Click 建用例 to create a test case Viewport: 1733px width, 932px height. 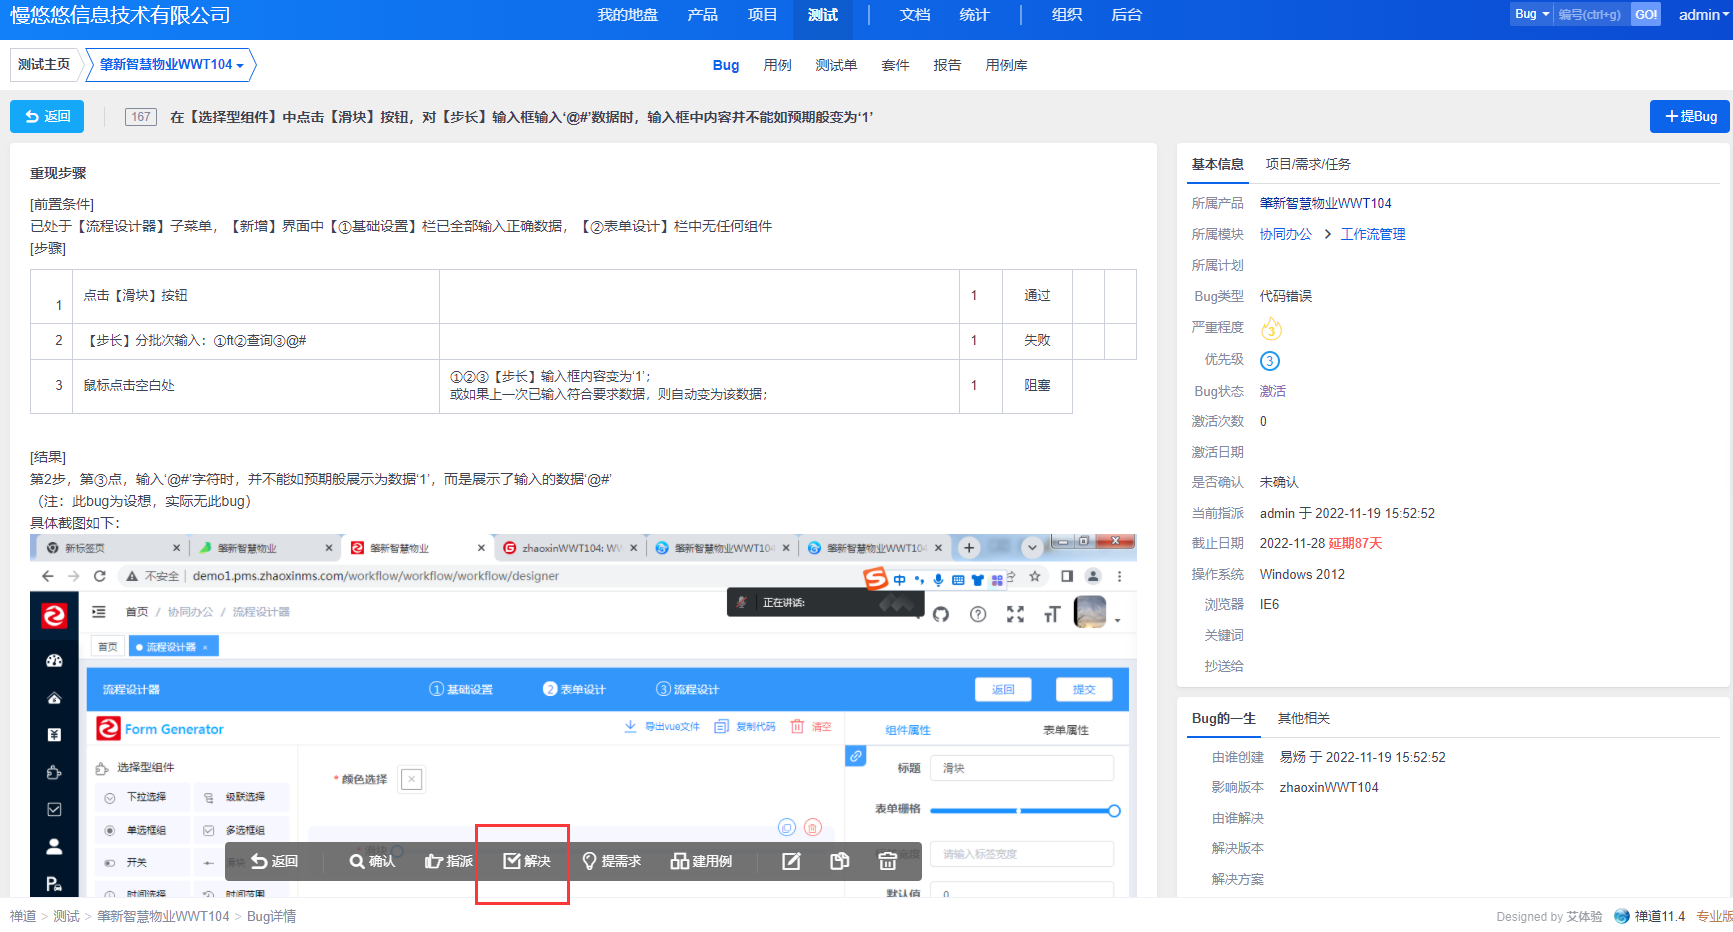coord(701,861)
